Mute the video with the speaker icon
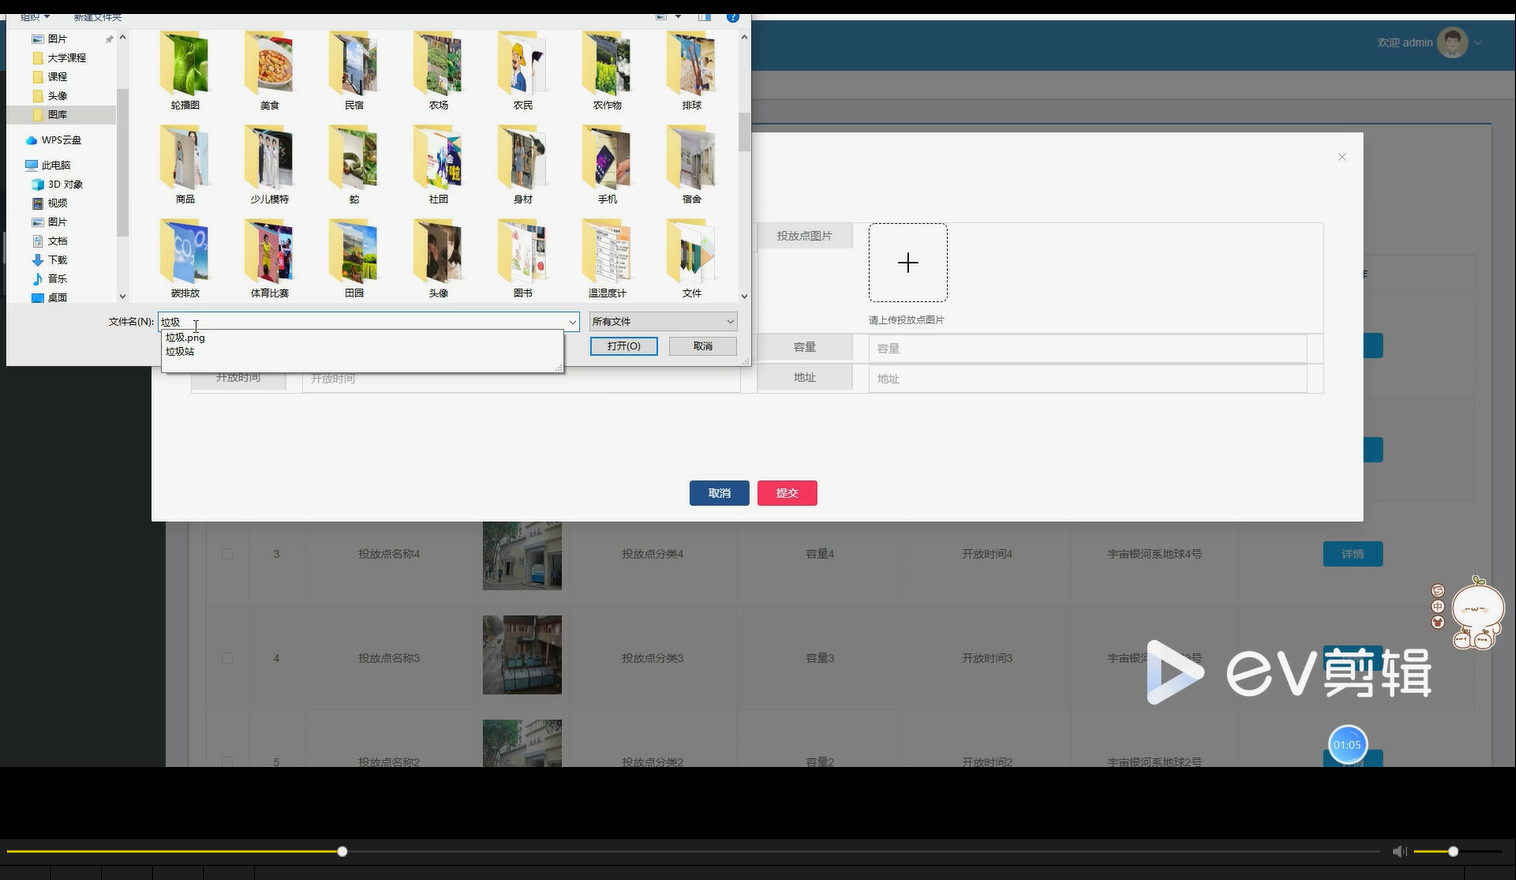 (1399, 851)
